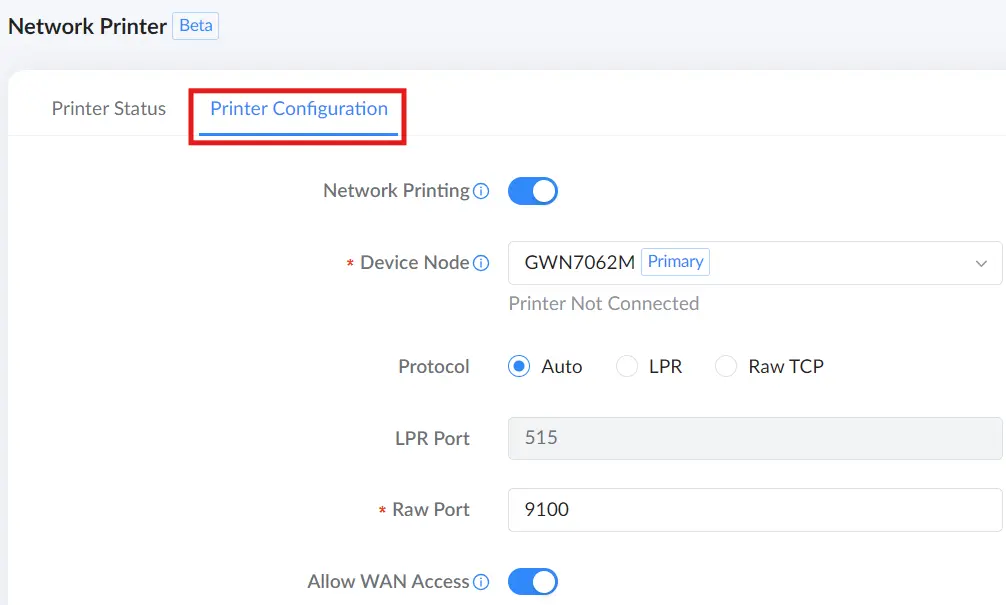The height and width of the screenshot is (605, 1006).
Task: Click the Network Printer page heading
Action: point(87,26)
